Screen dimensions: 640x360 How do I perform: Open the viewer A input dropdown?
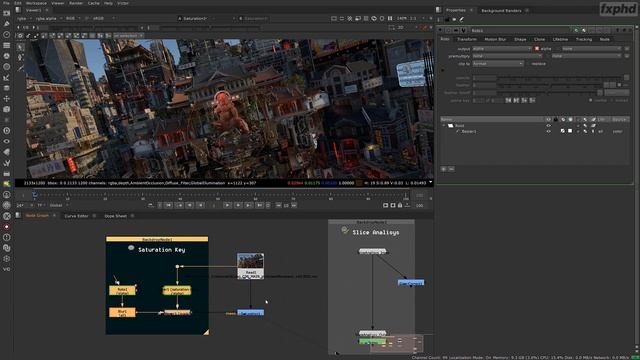(206, 18)
